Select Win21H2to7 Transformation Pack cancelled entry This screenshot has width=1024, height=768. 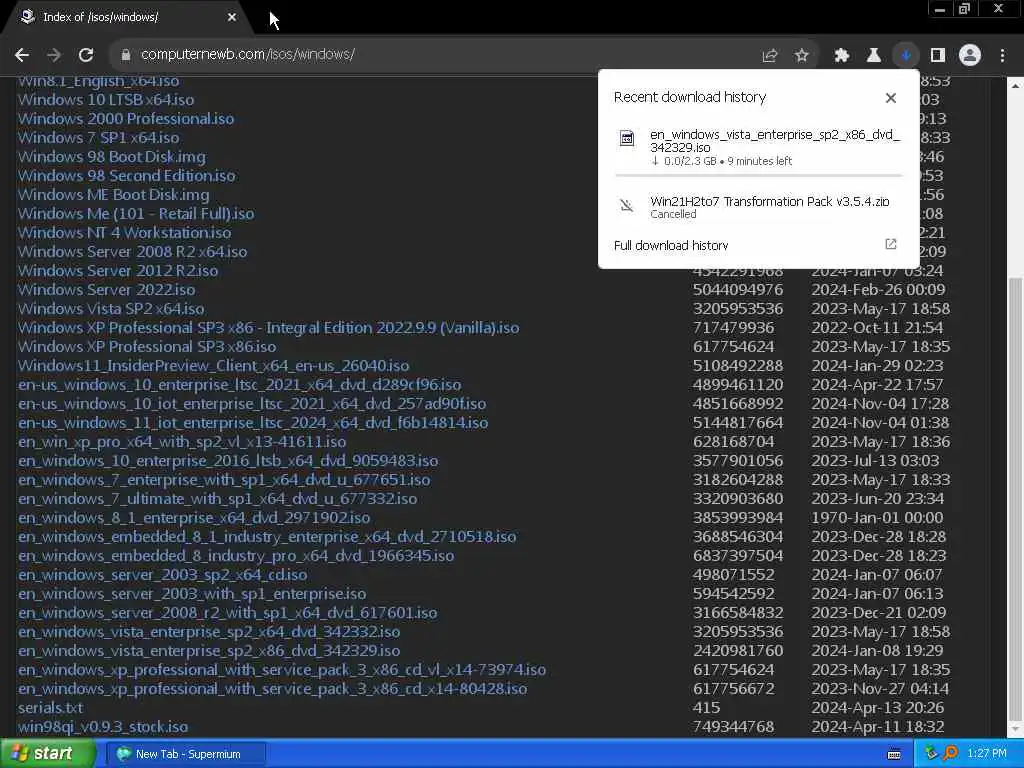click(x=758, y=207)
